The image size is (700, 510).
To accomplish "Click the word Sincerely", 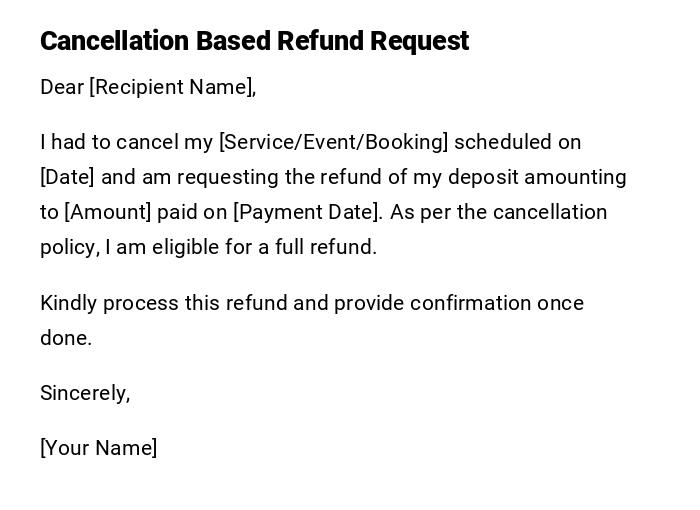I will point(84,393).
